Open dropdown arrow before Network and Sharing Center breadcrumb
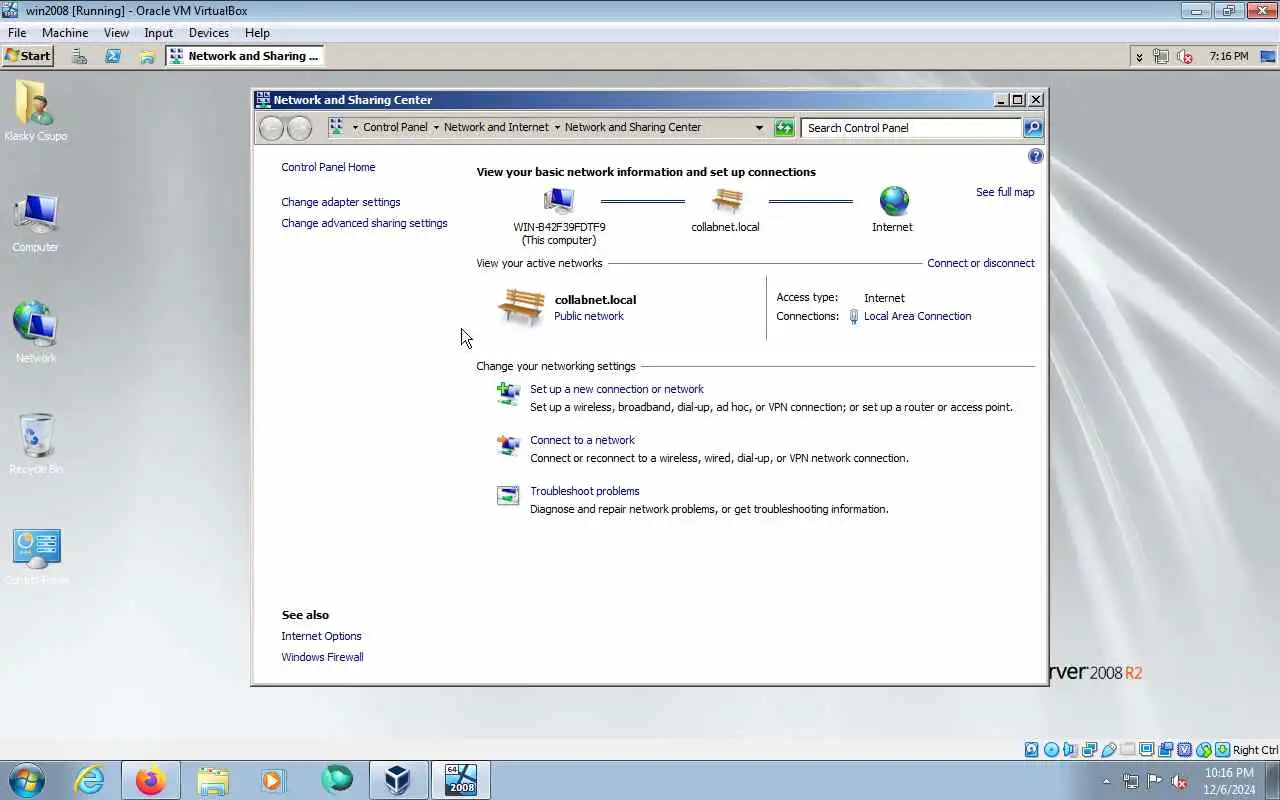The height and width of the screenshot is (800, 1280). tap(557, 128)
